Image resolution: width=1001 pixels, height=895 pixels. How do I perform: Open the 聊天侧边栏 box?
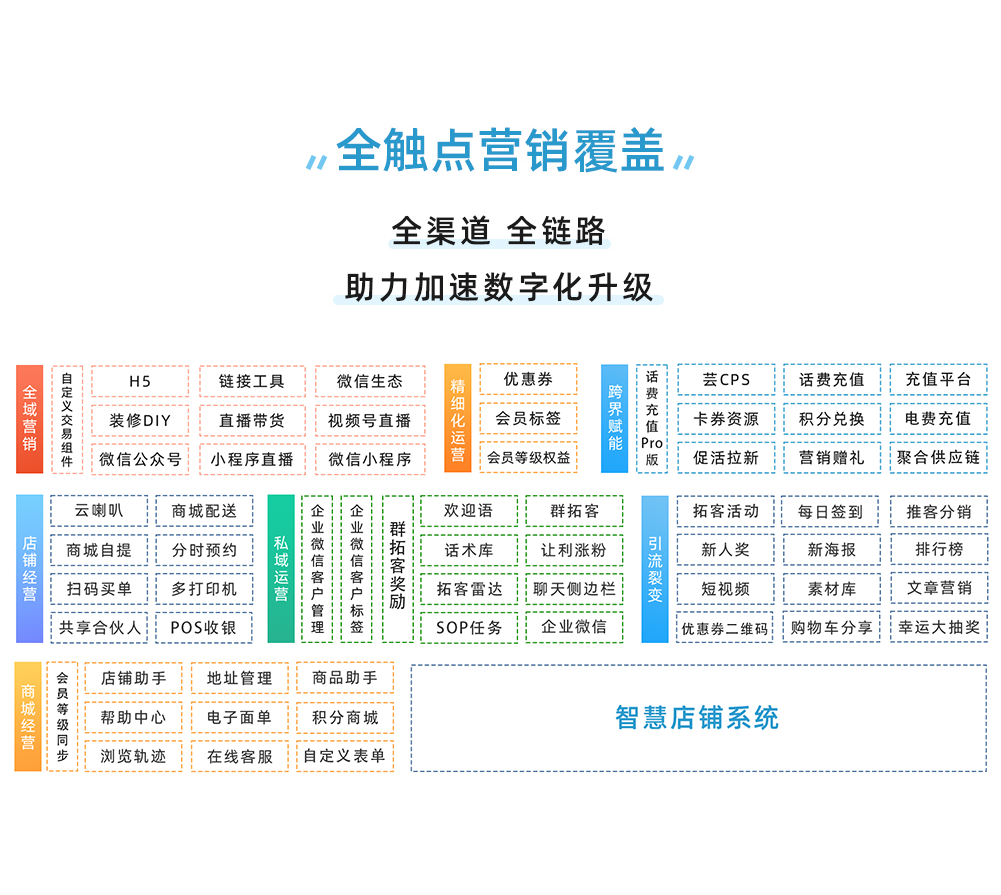[575, 589]
